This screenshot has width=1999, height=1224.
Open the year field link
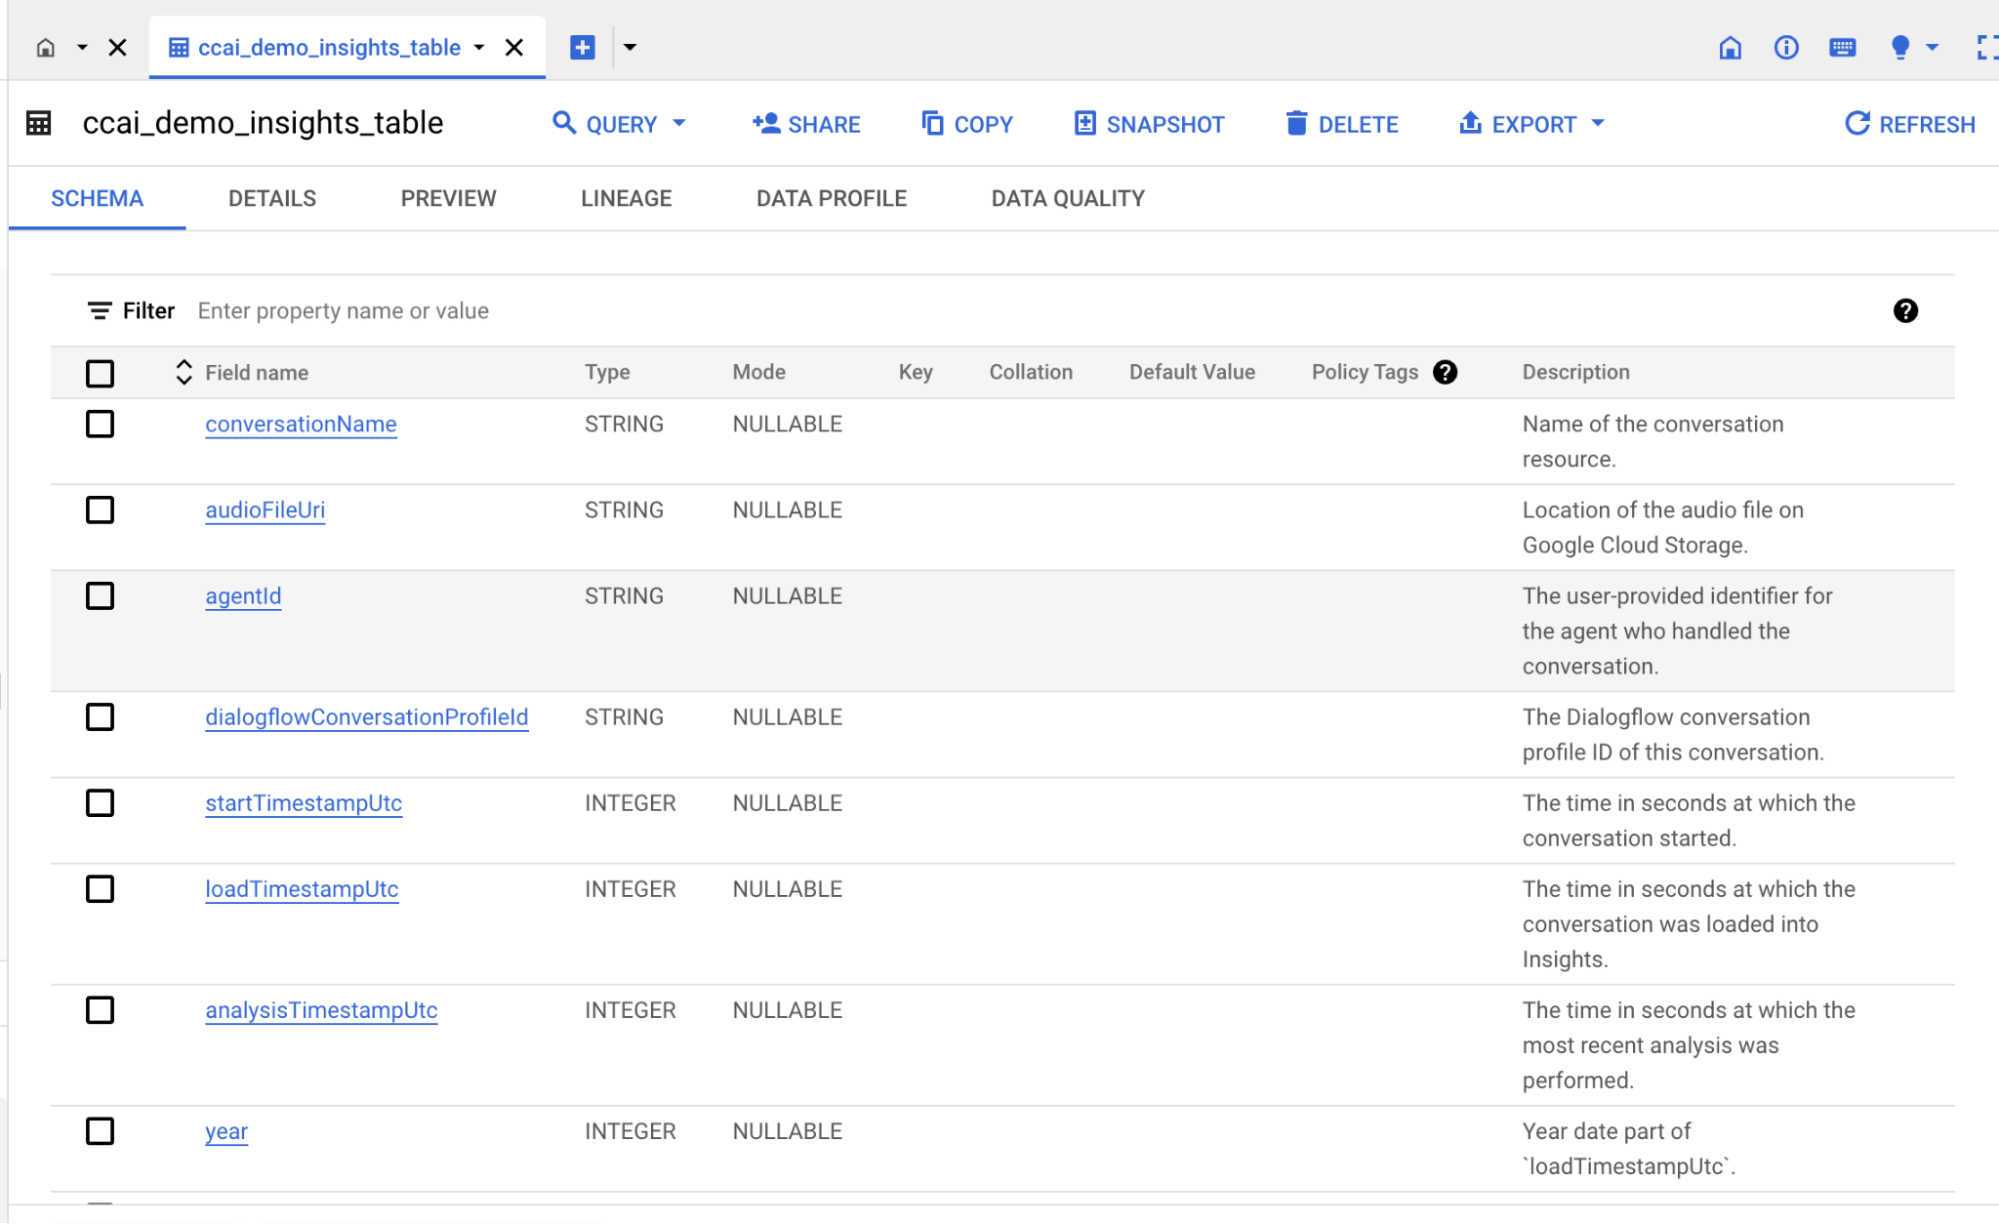[226, 1131]
